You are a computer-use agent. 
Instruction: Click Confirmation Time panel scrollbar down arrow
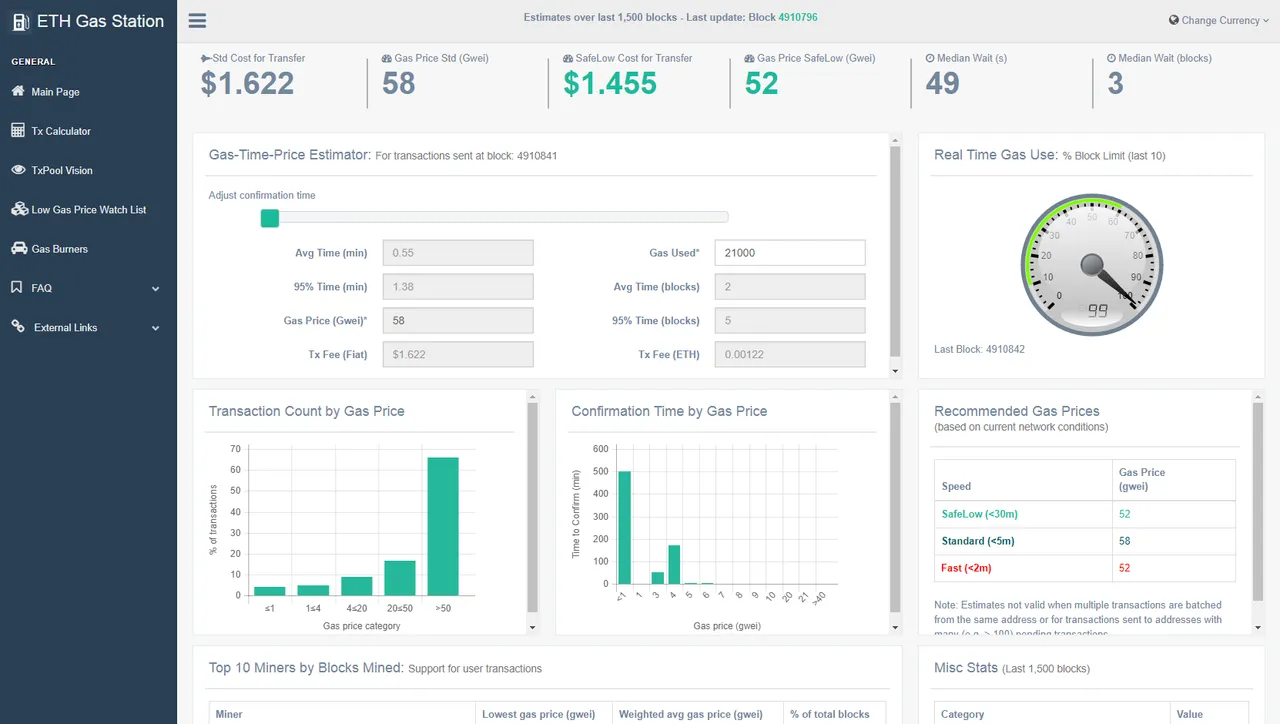[895, 627]
